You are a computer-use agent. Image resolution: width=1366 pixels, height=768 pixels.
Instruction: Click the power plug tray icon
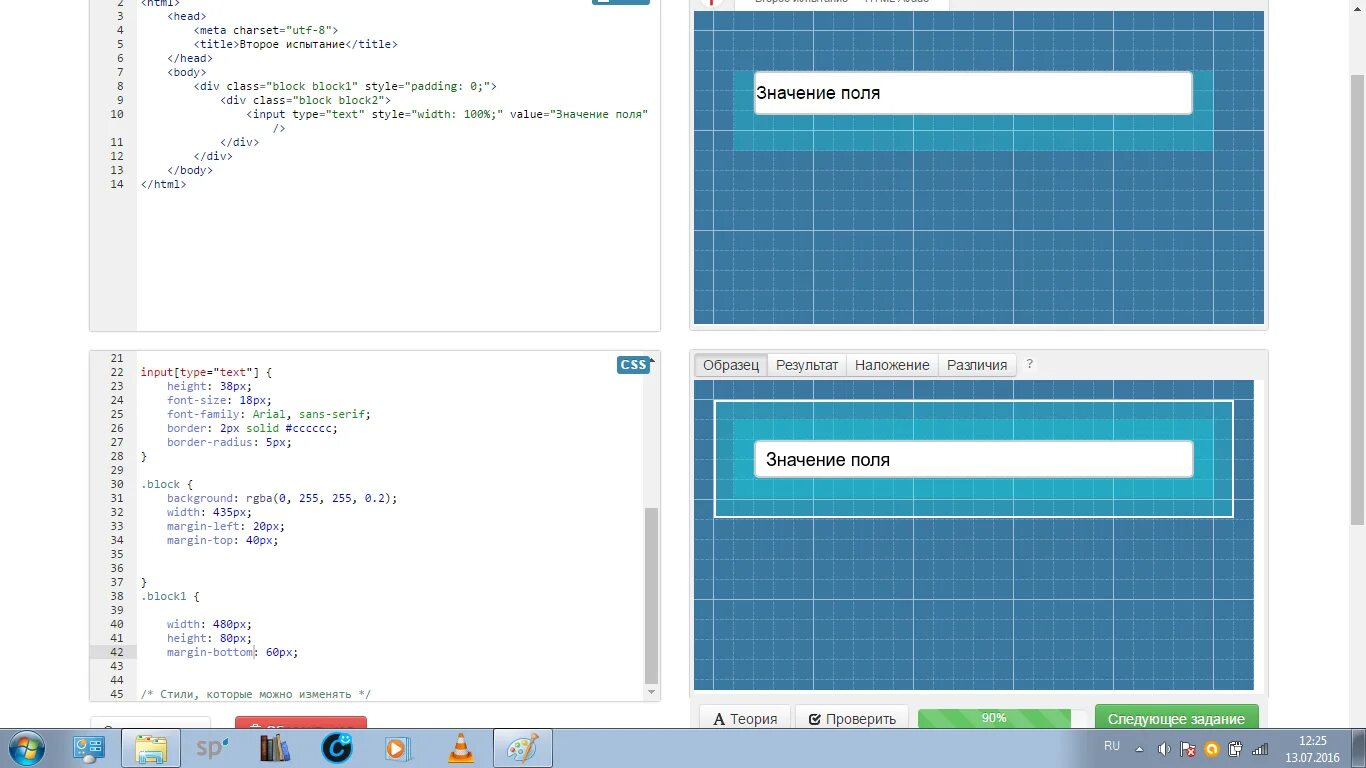coord(1236,748)
